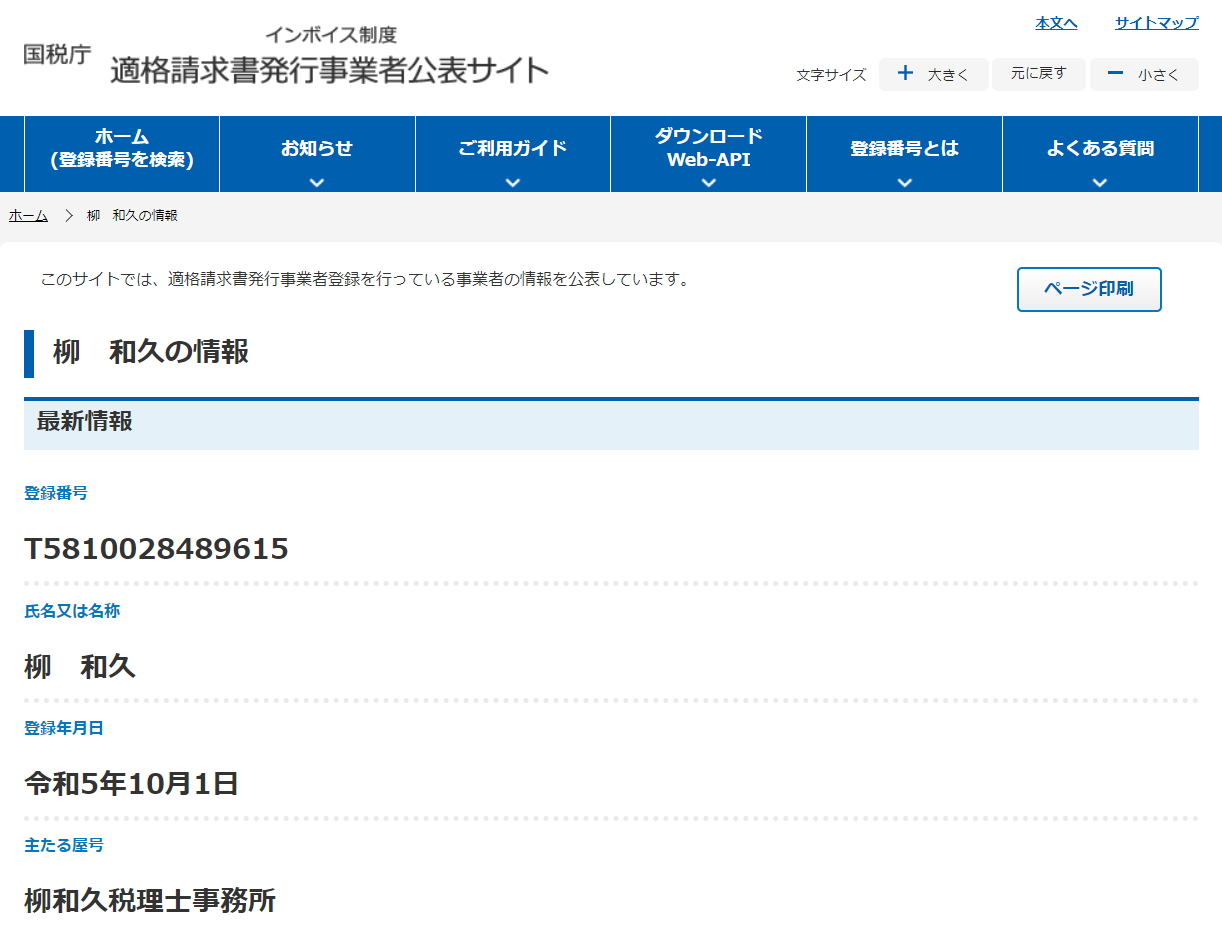1222x930 pixels.
Task: Click the ホーム breadcrumb link
Action: tap(28, 216)
